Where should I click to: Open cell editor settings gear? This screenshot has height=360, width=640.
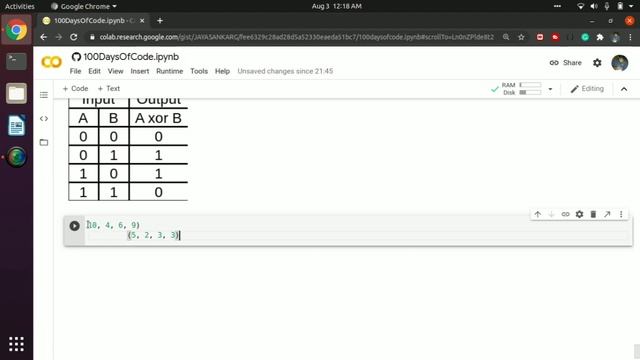point(579,214)
